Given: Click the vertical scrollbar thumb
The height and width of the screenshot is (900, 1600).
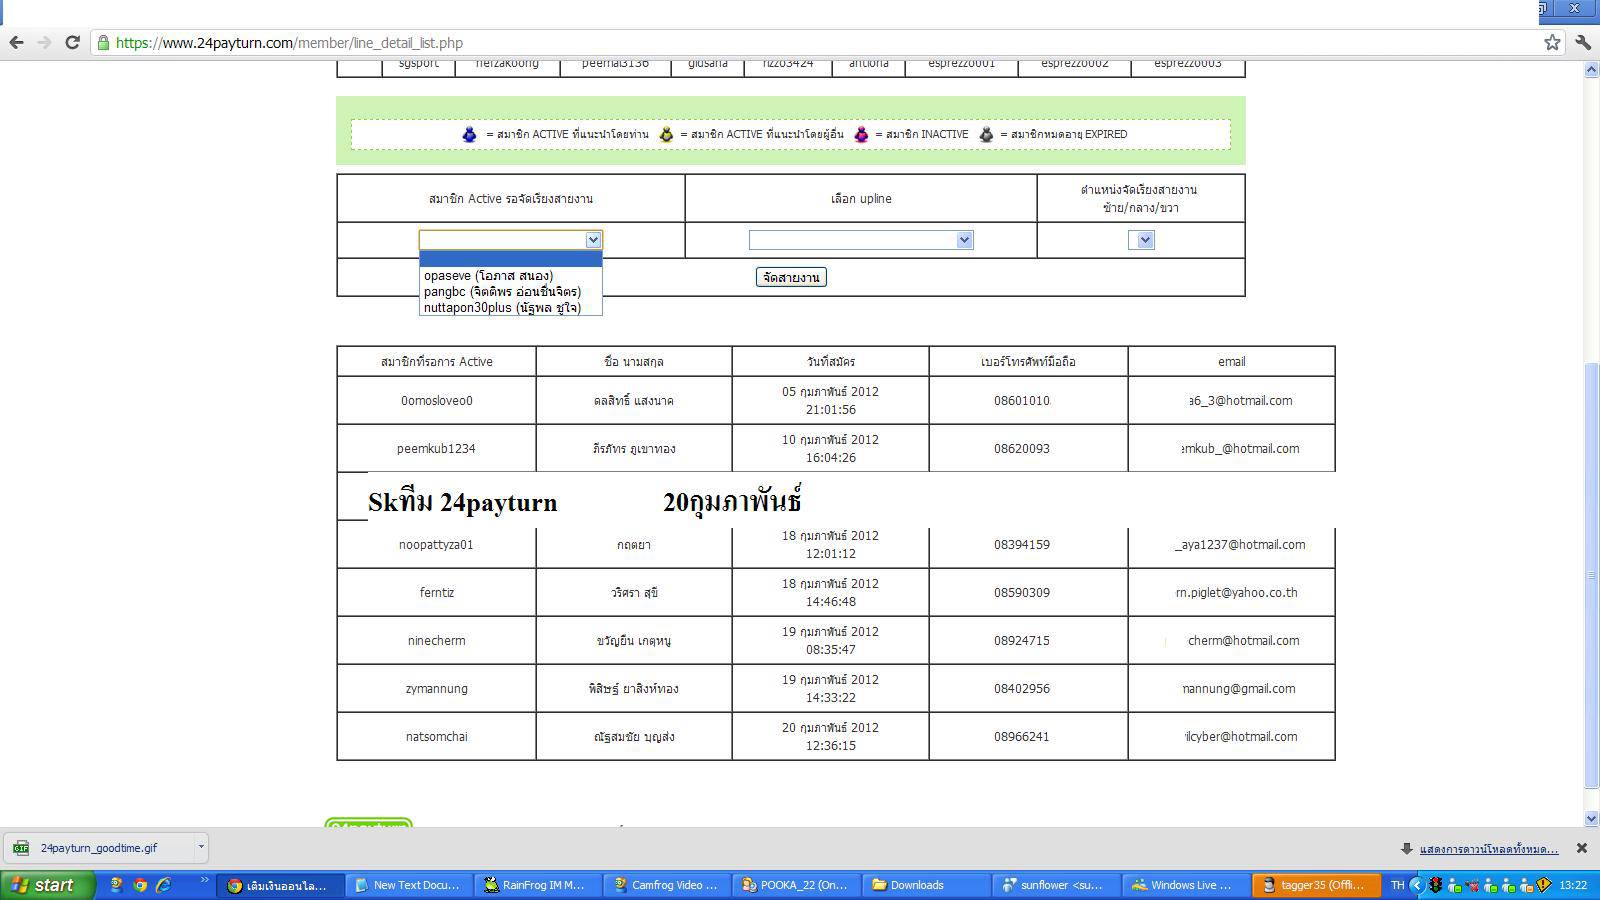Looking at the screenshot, I should pos(1591,575).
